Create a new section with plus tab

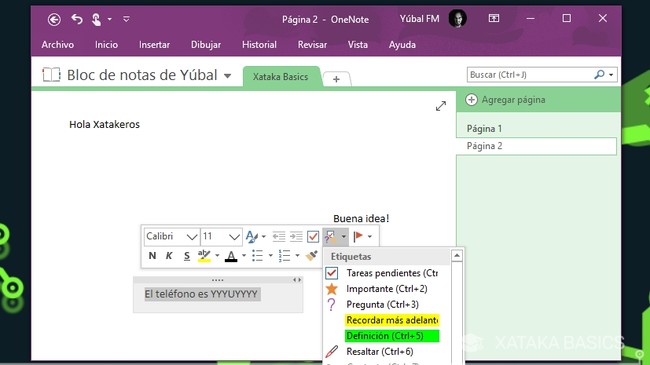pos(336,79)
